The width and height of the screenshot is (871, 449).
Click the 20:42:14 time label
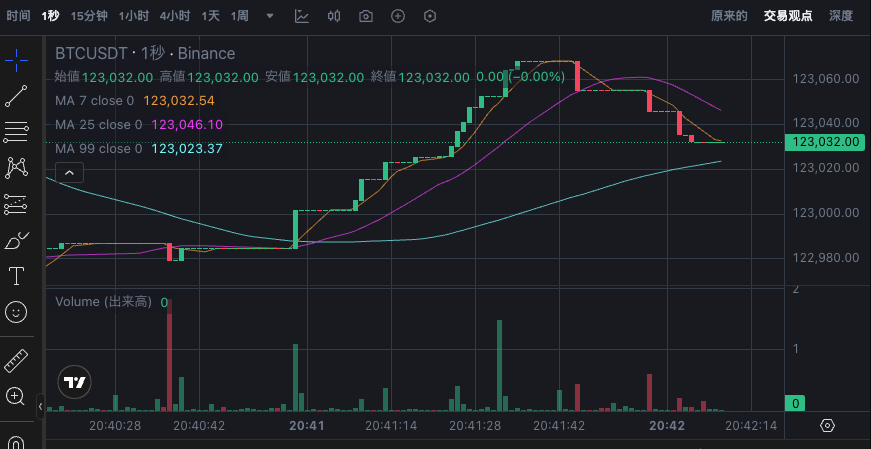[x=750, y=426]
